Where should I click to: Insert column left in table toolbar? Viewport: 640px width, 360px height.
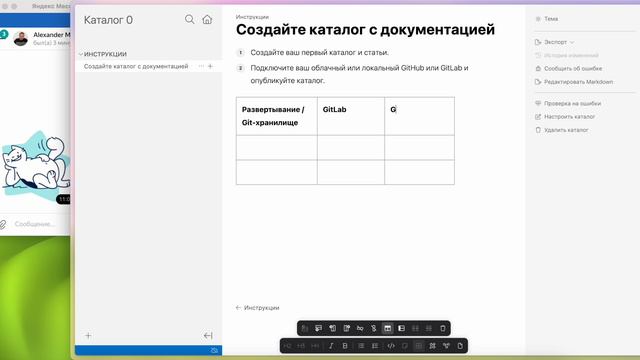(x=333, y=328)
